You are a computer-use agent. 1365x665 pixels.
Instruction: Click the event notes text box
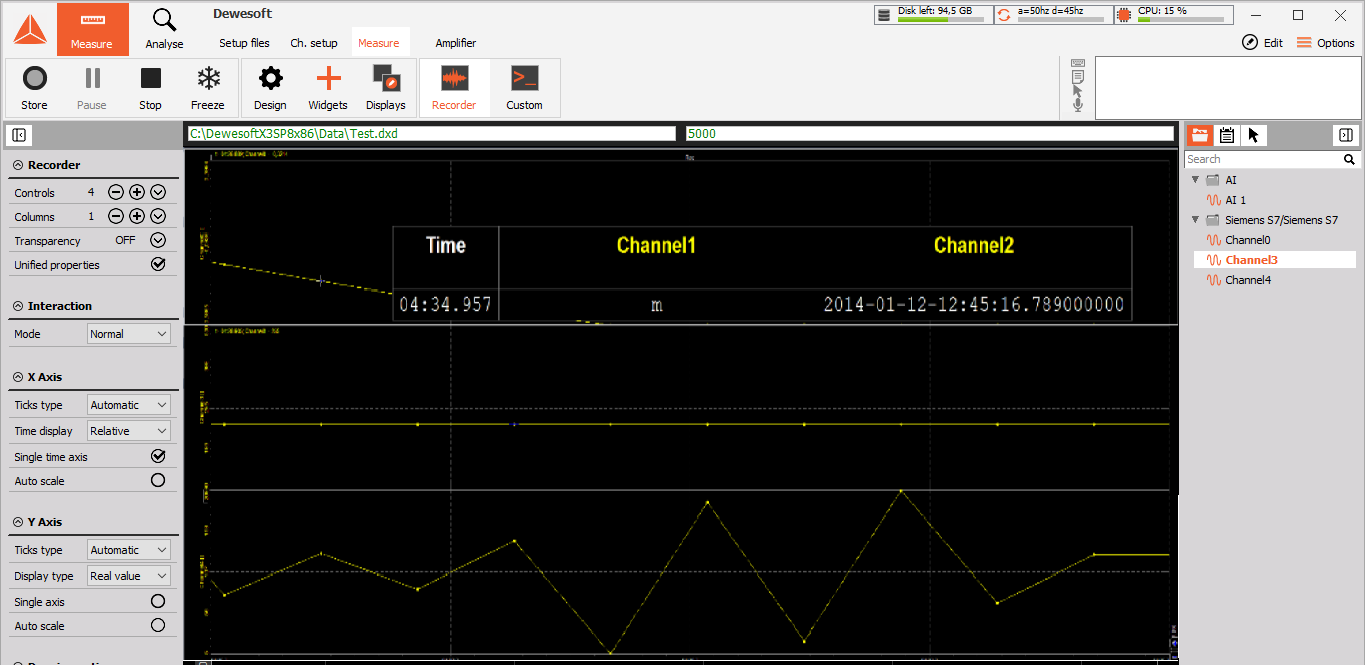point(1228,87)
